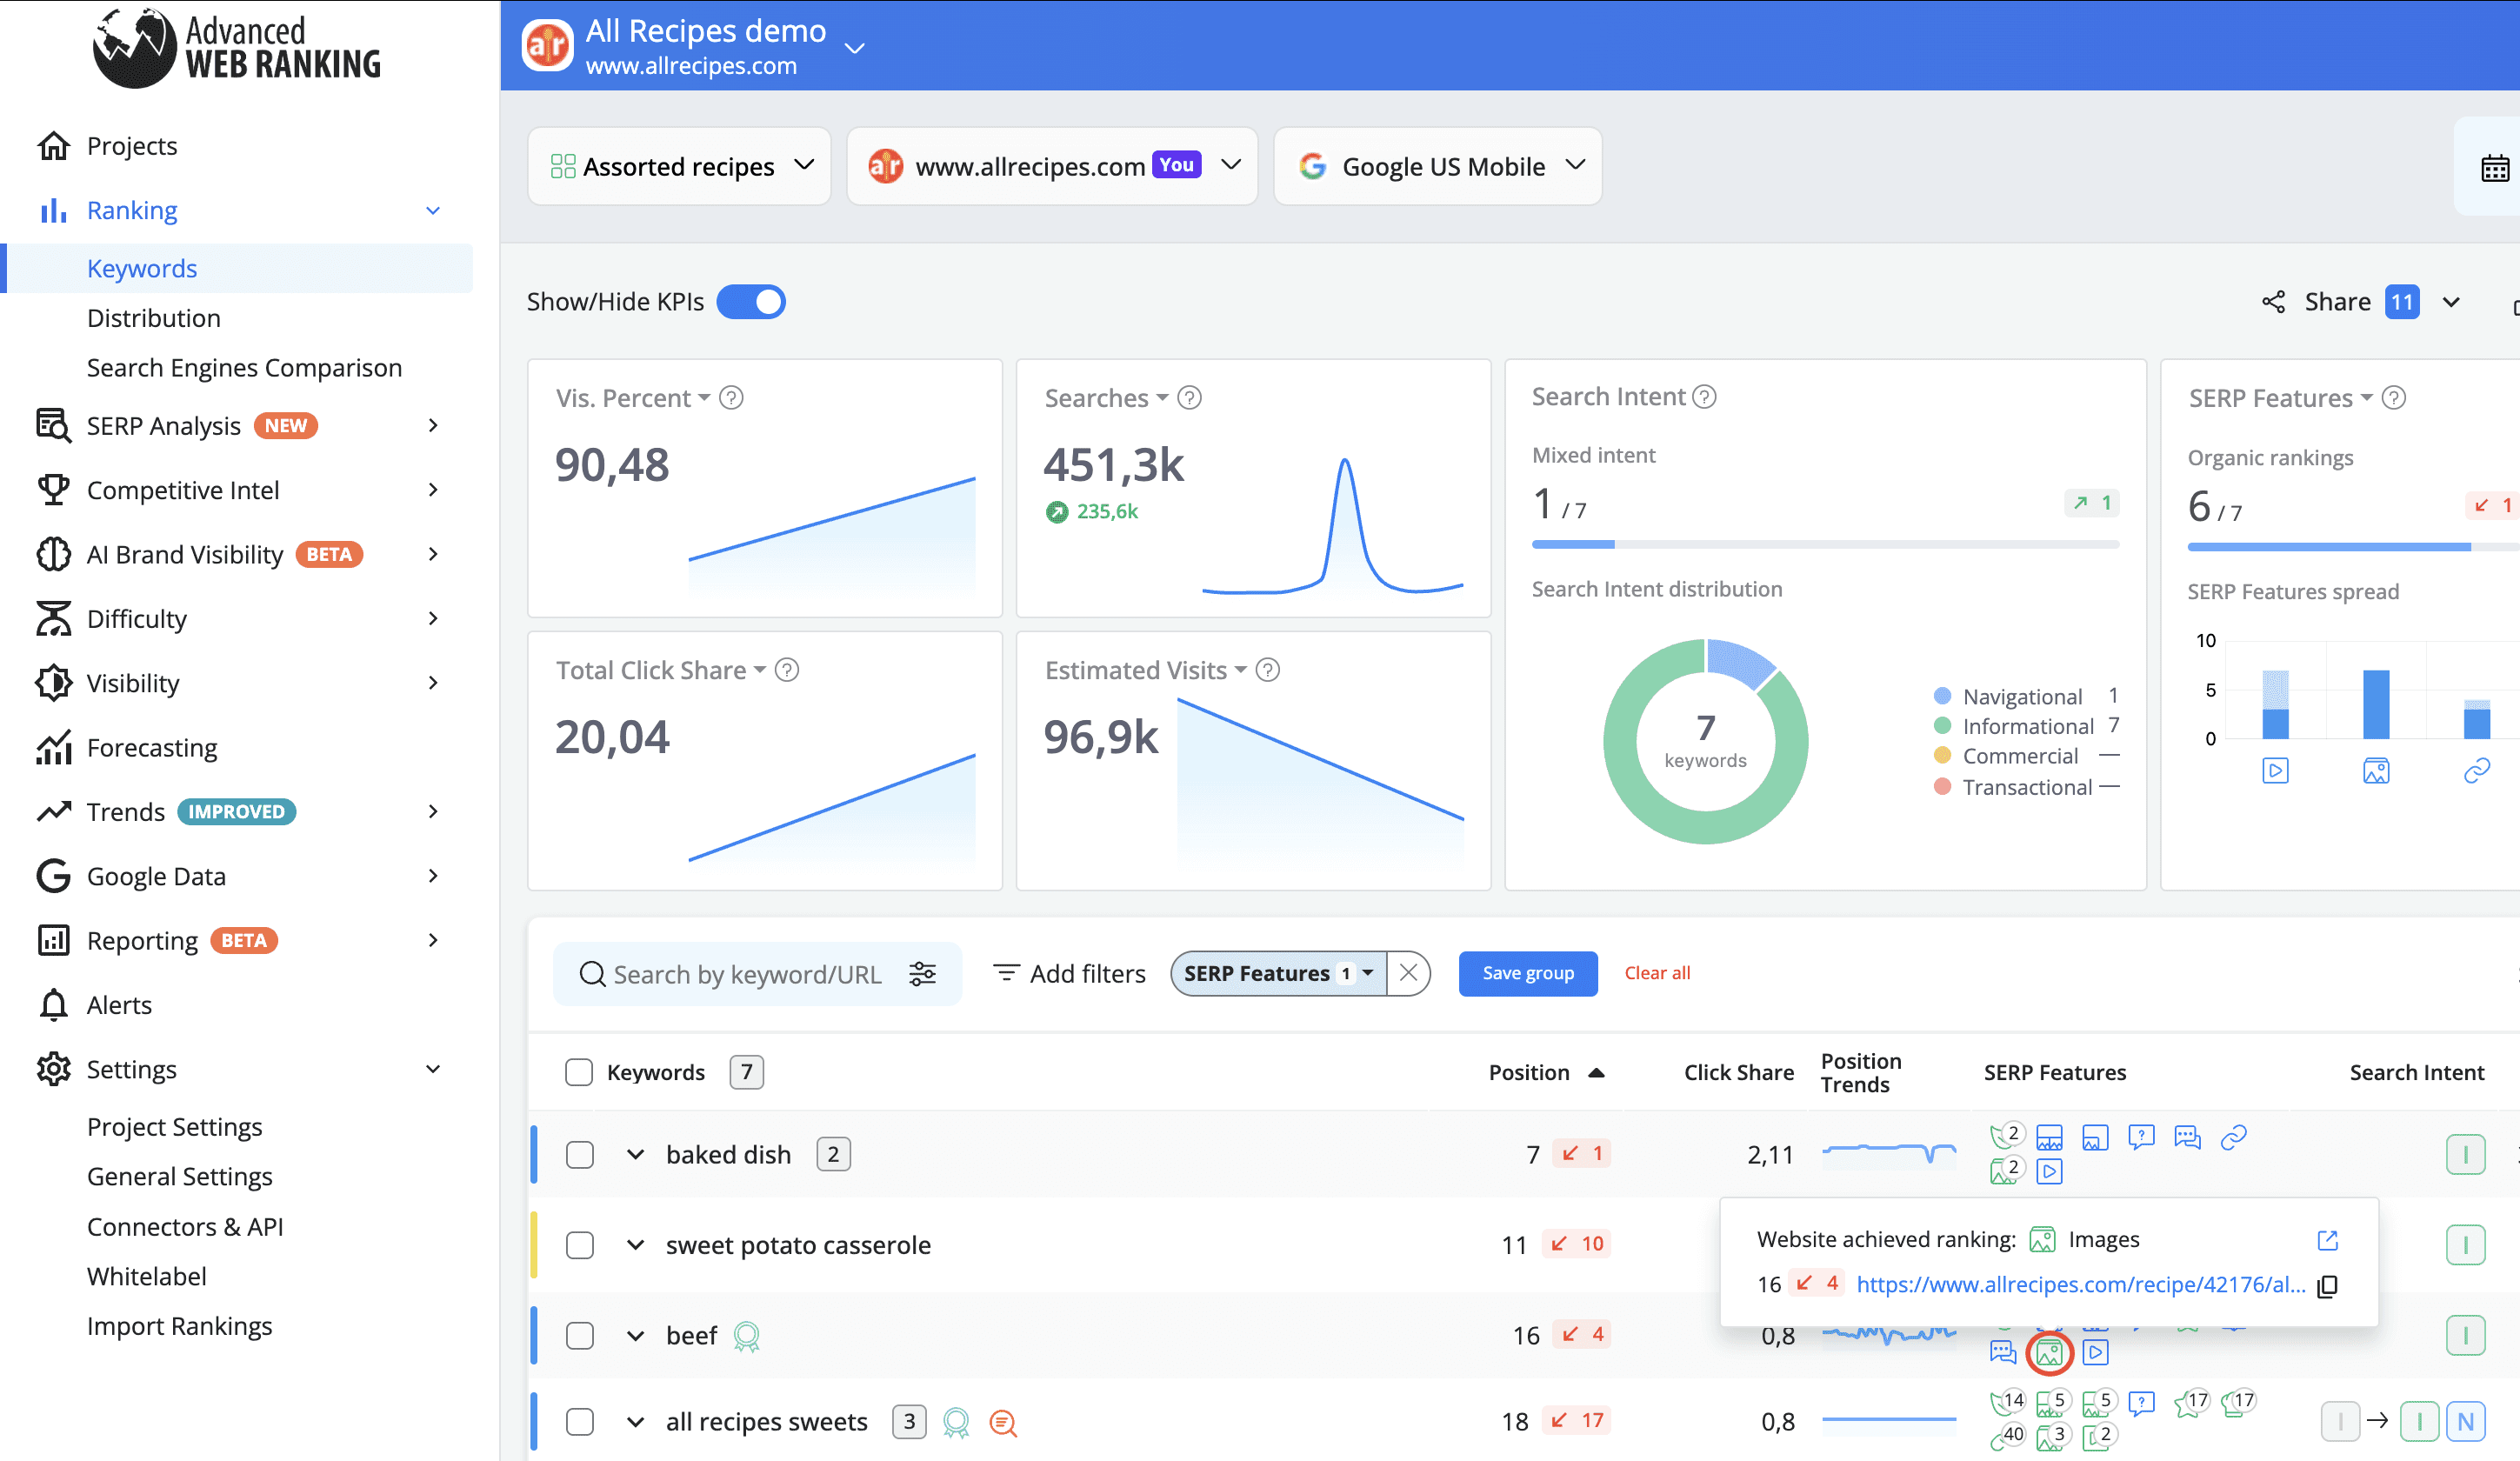
Task: Click orange search note icon for all recipes sweets
Action: click(1003, 1422)
